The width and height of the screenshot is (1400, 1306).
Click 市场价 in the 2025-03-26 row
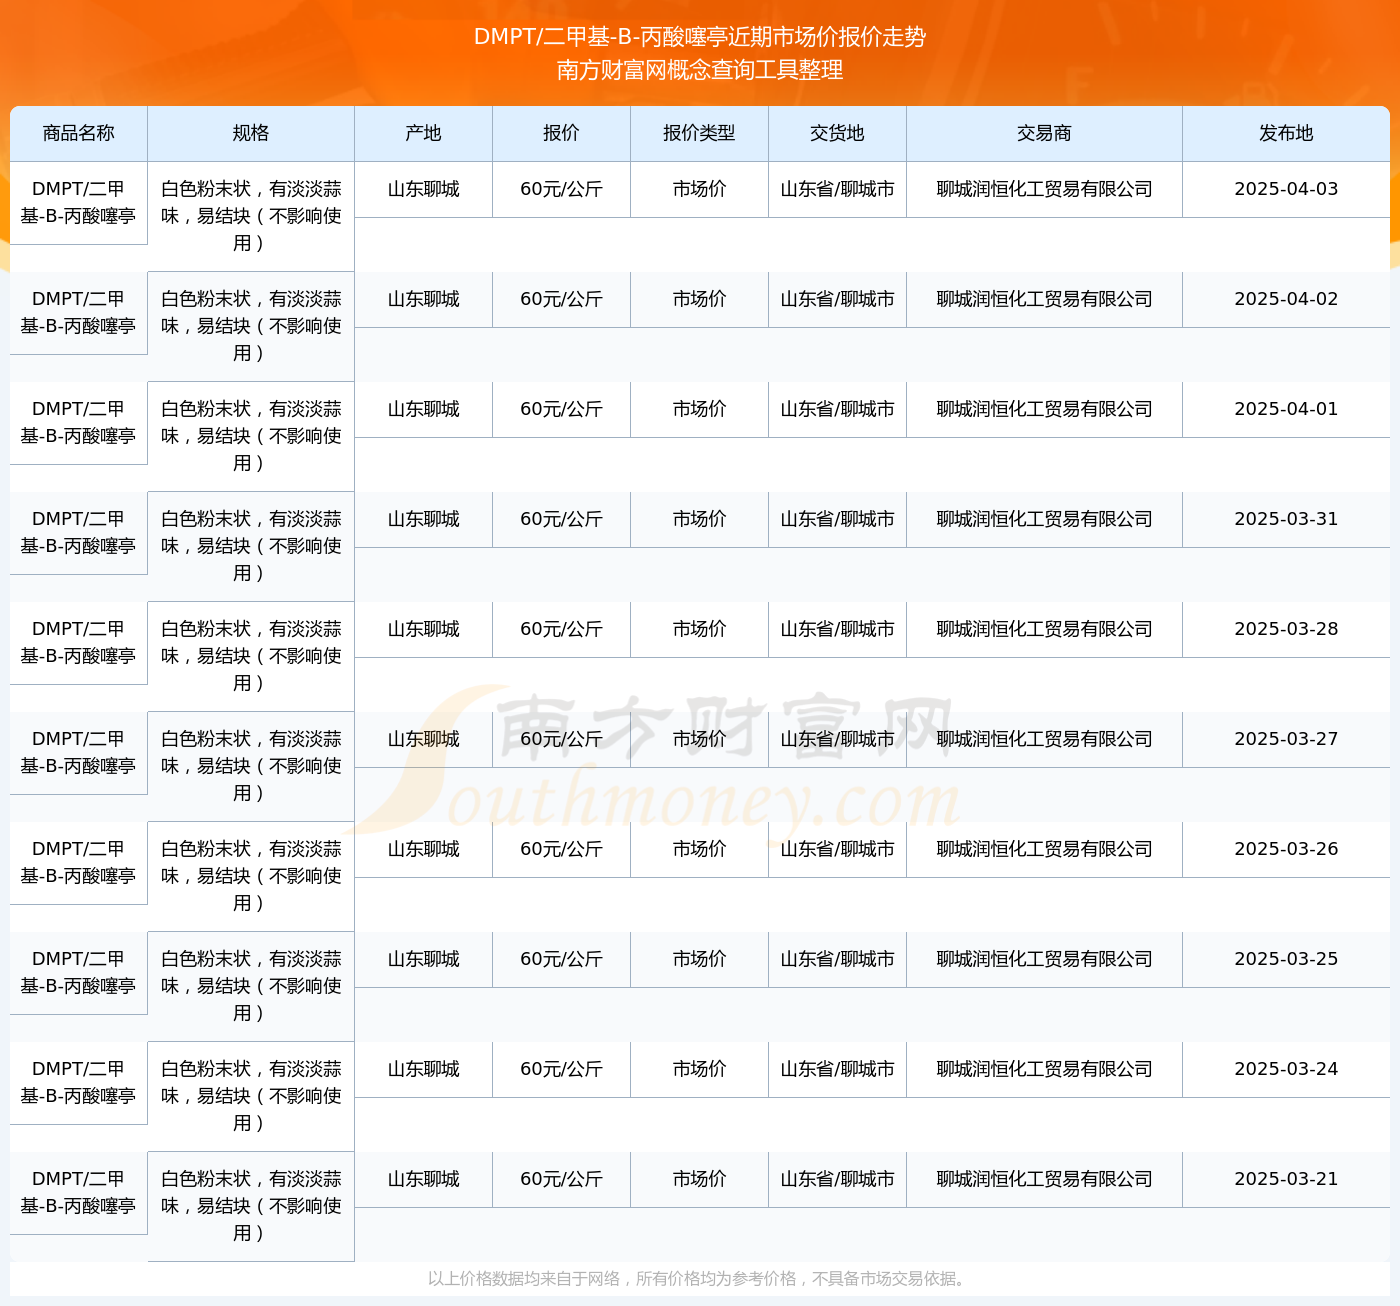[699, 849]
